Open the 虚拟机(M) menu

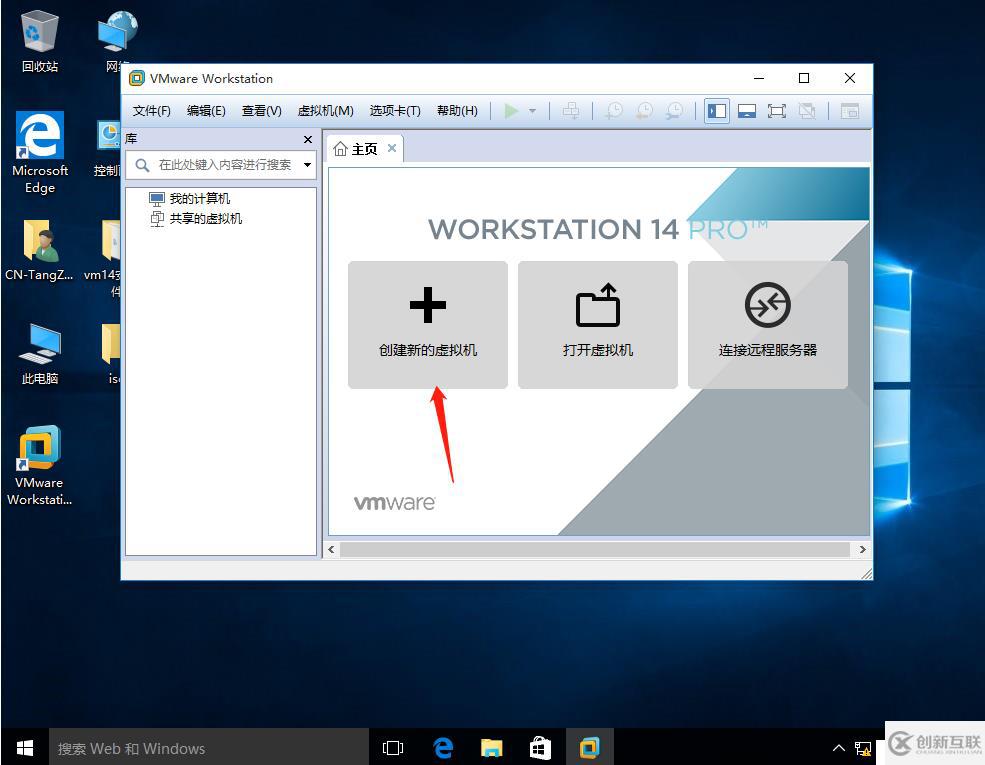pyautogui.click(x=325, y=111)
